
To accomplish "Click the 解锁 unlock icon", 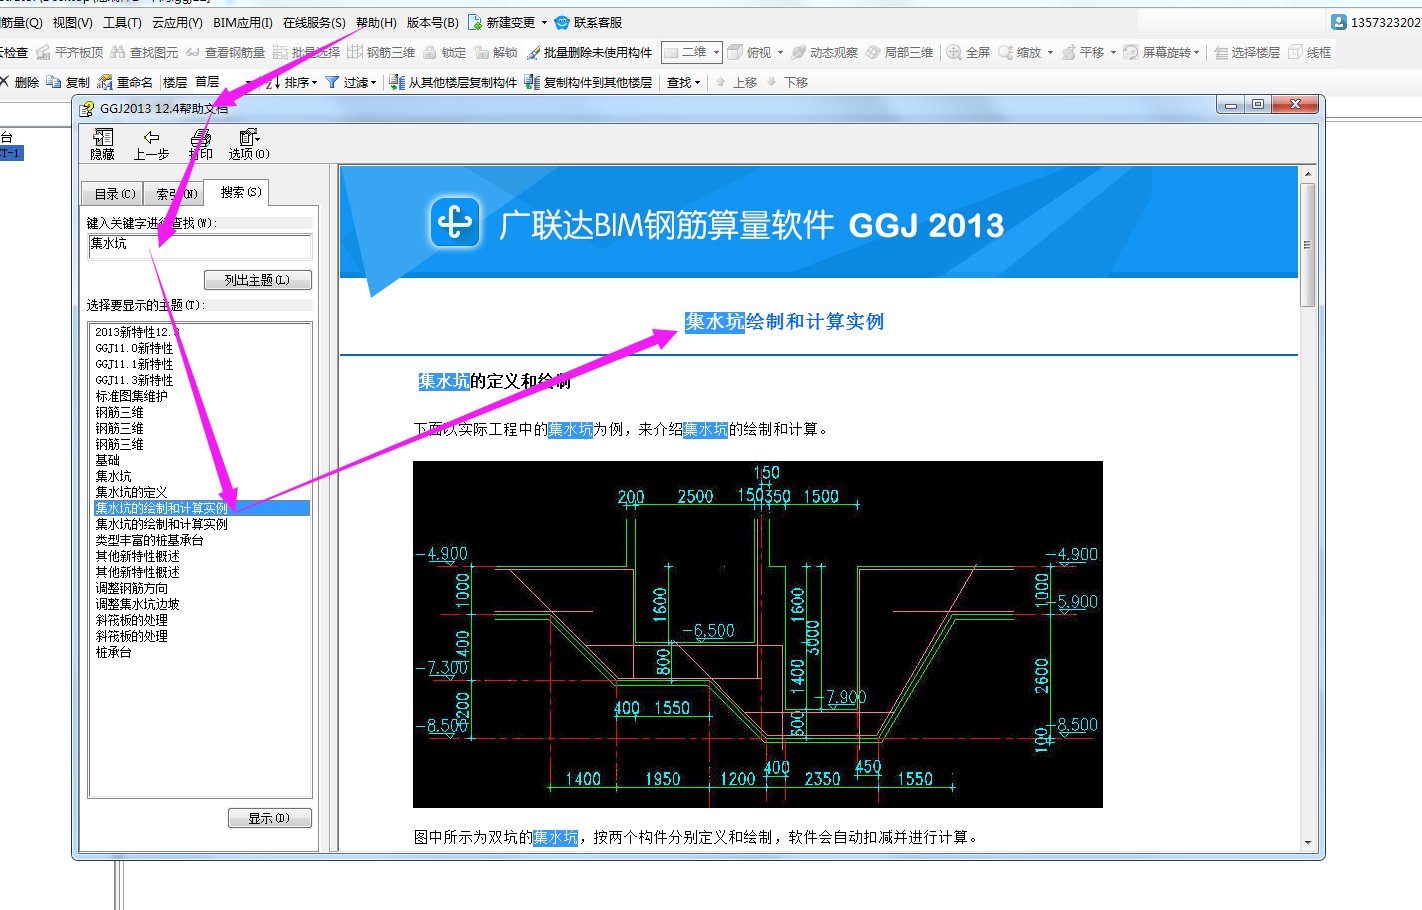I will point(481,52).
